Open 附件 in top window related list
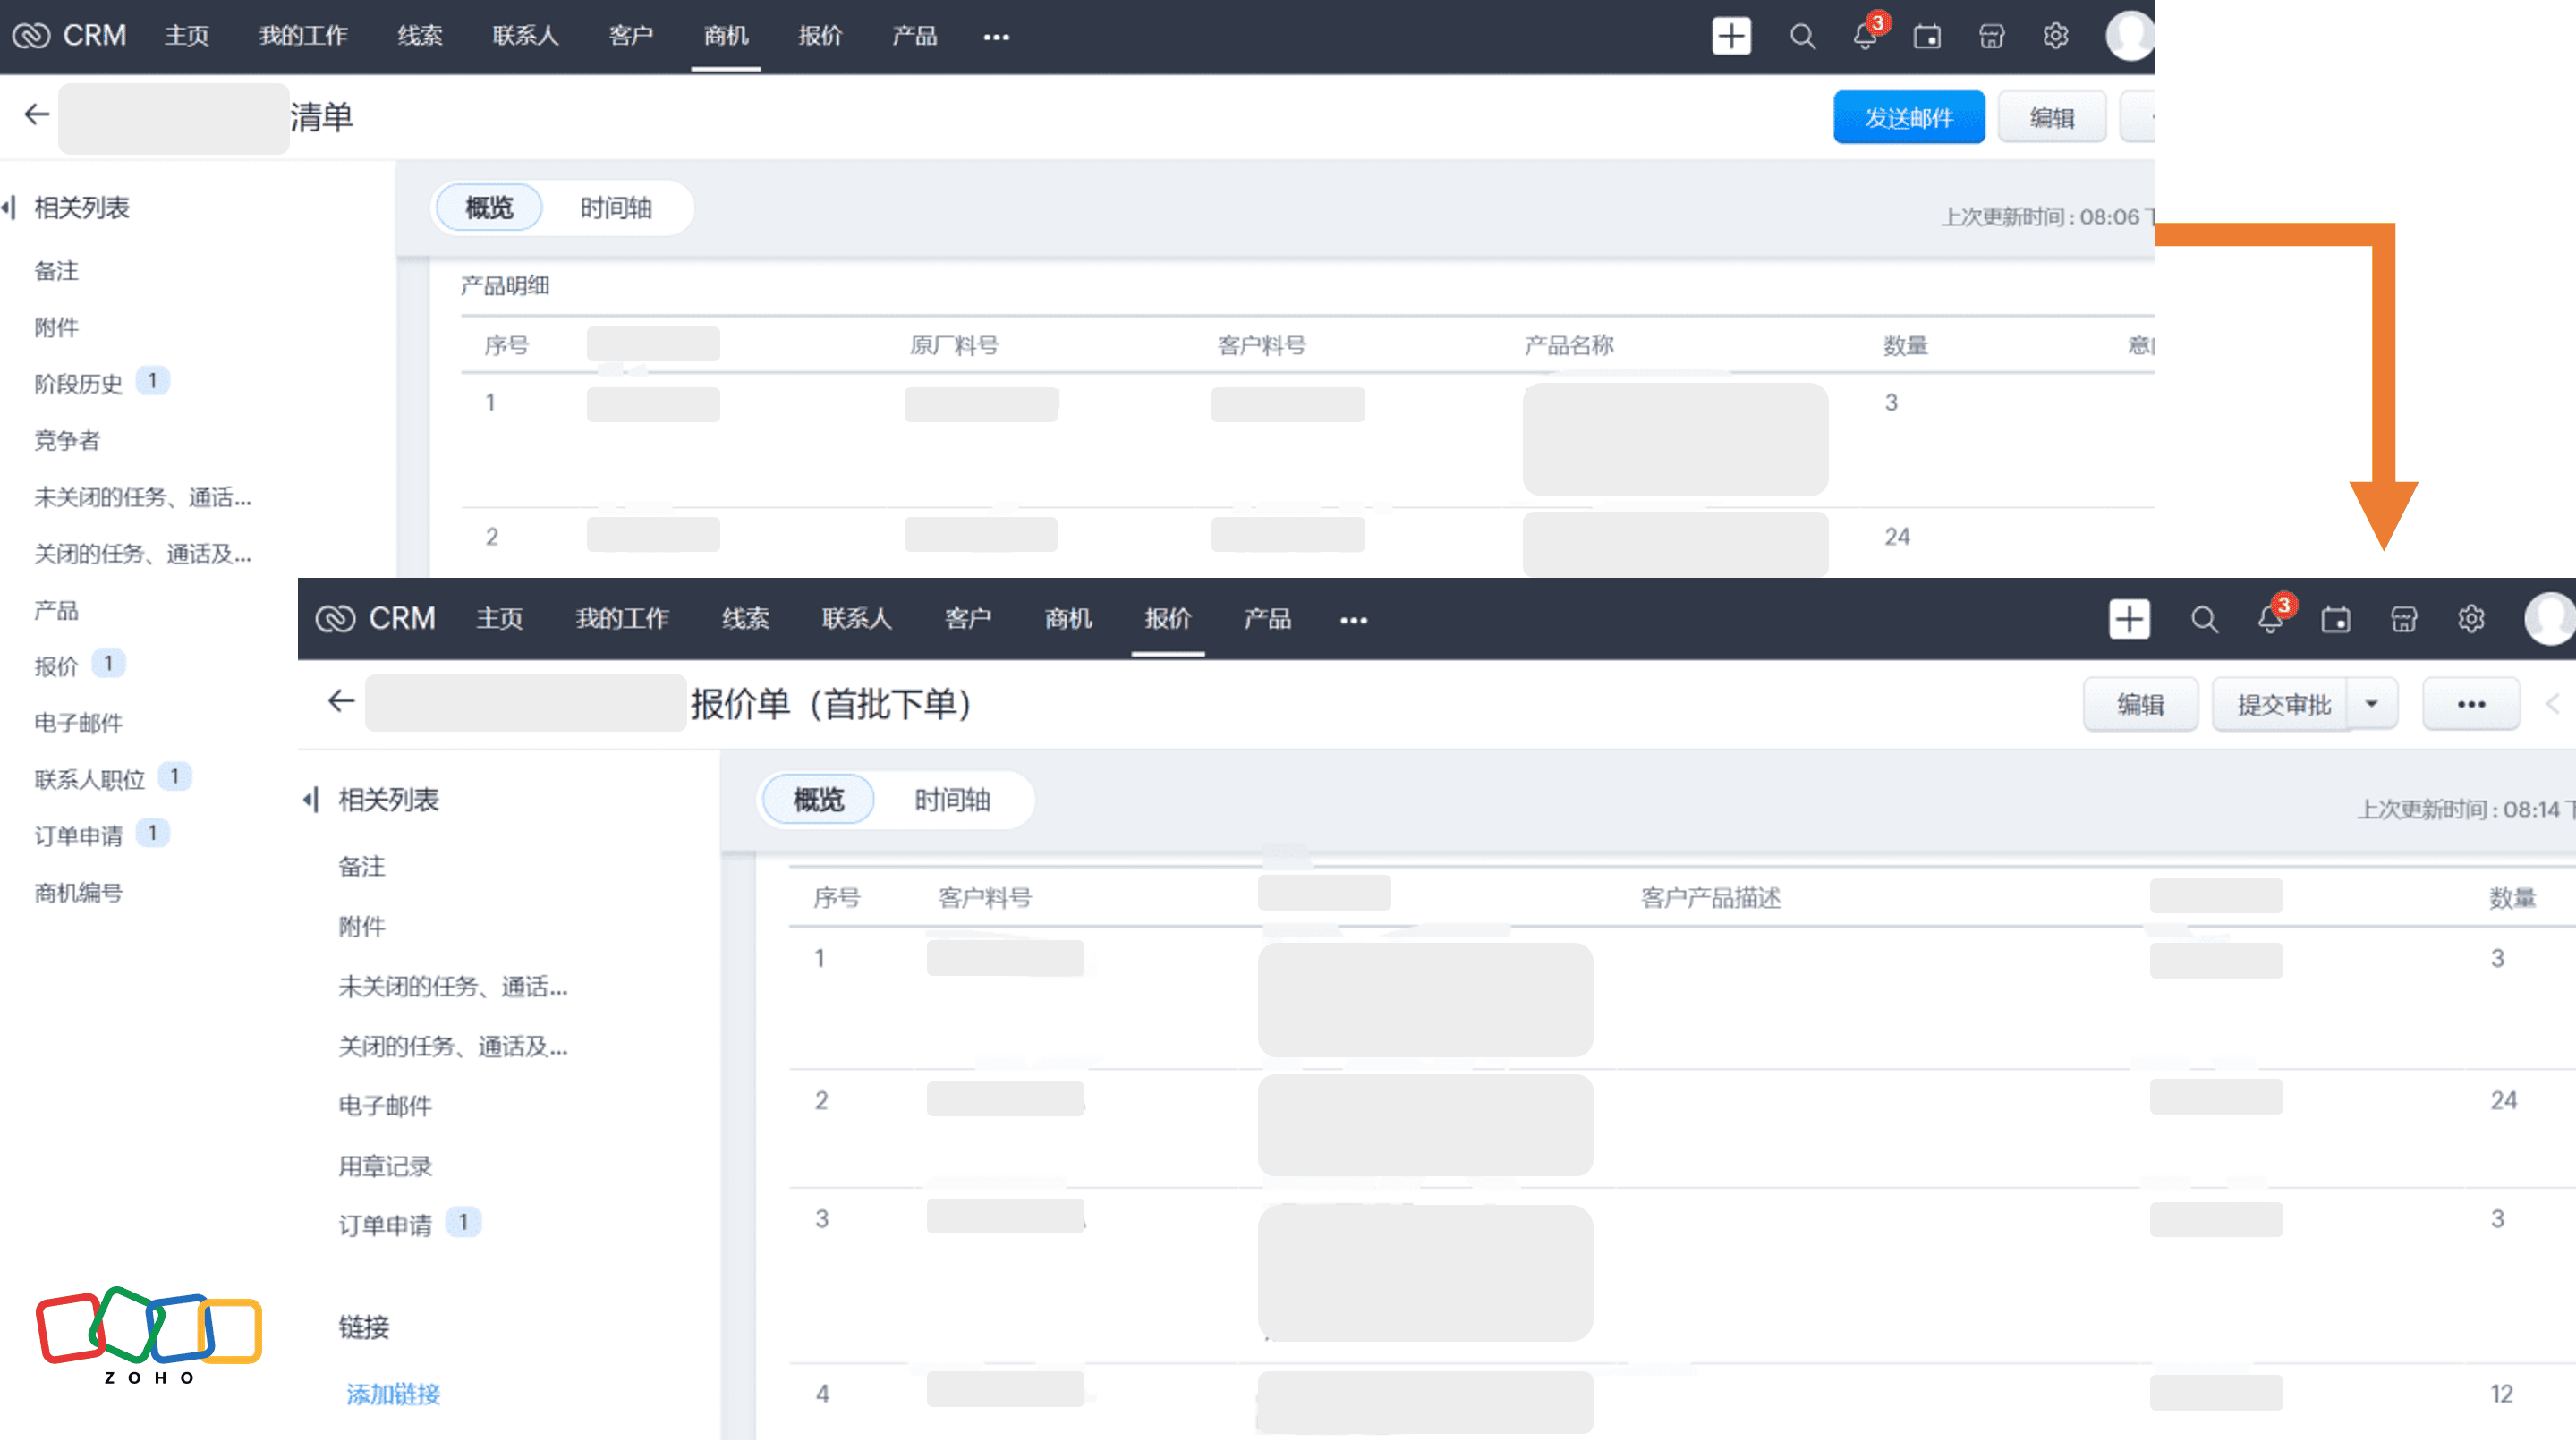Image resolution: width=2576 pixels, height=1441 pixels. coord(56,328)
